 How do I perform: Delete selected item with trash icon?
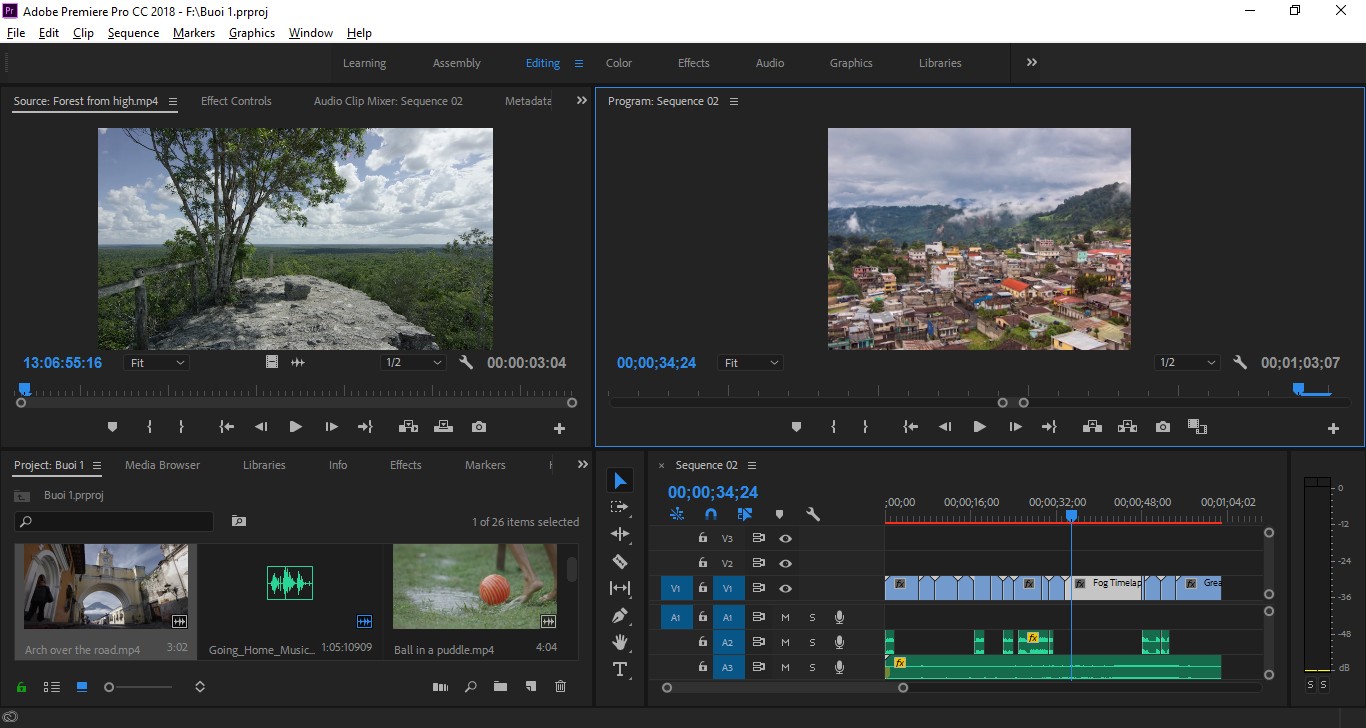tap(560, 687)
